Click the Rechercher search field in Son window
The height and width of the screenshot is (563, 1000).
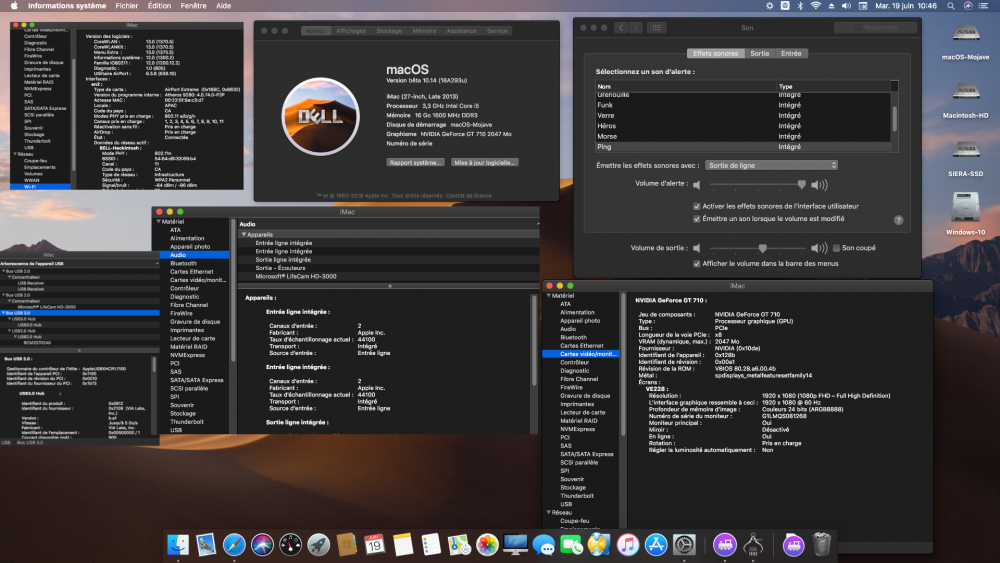click(x=876, y=27)
